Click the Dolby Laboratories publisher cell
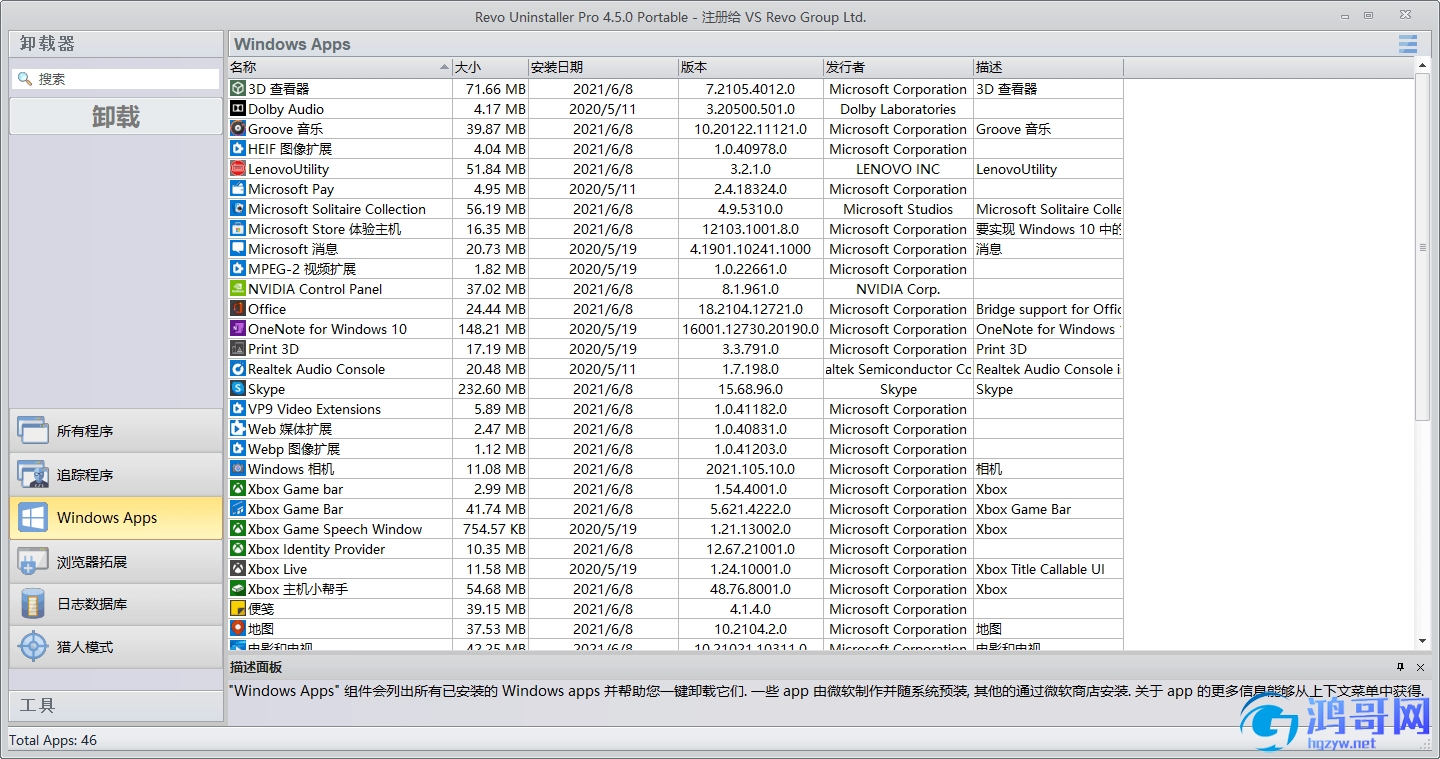The image size is (1440, 759). point(898,109)
